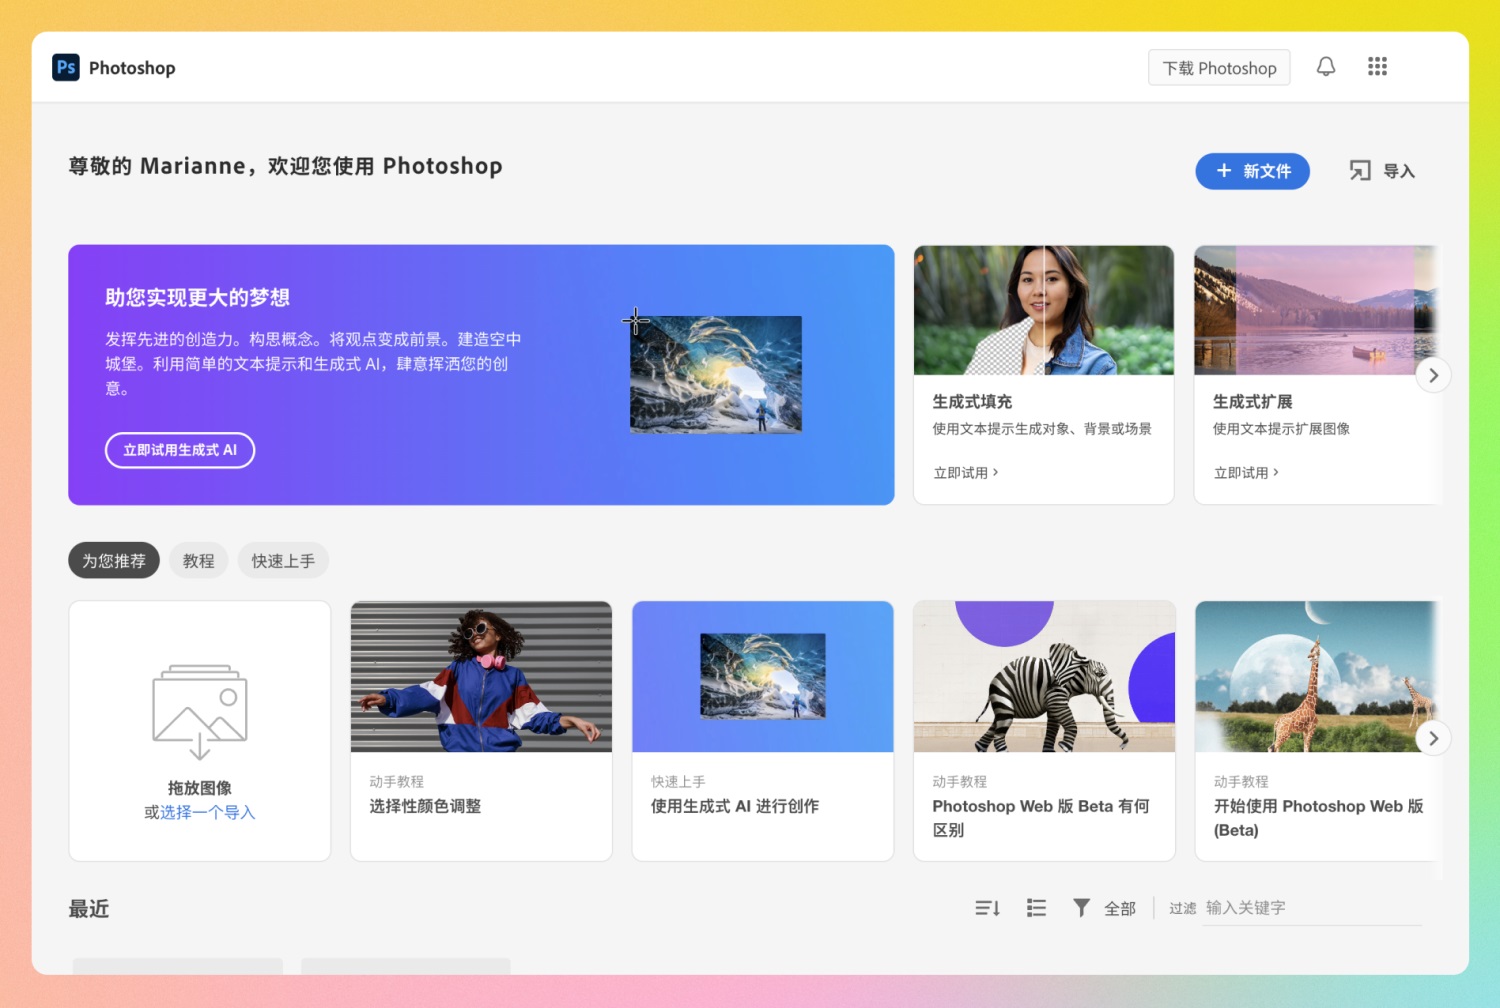
Task: Open the notifications bell
Action: coord(1326,67)
